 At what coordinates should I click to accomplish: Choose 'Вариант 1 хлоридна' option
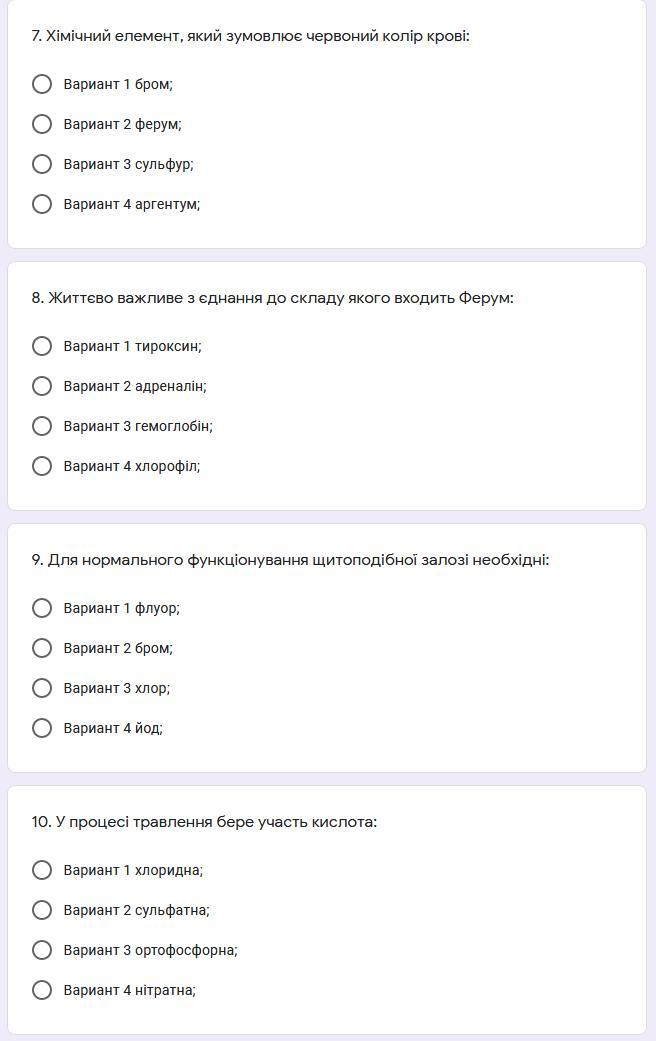pyautogui.click(x=42, y=870)
